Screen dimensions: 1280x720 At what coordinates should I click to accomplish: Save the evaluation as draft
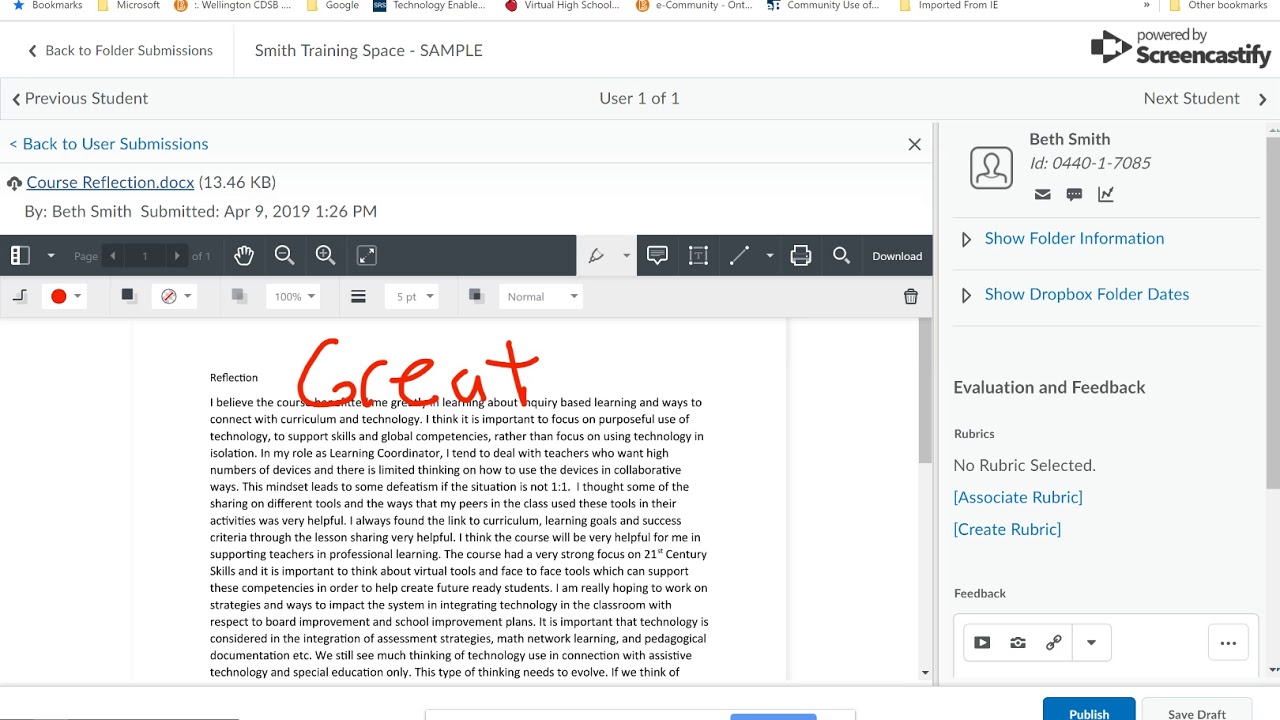1197,710
